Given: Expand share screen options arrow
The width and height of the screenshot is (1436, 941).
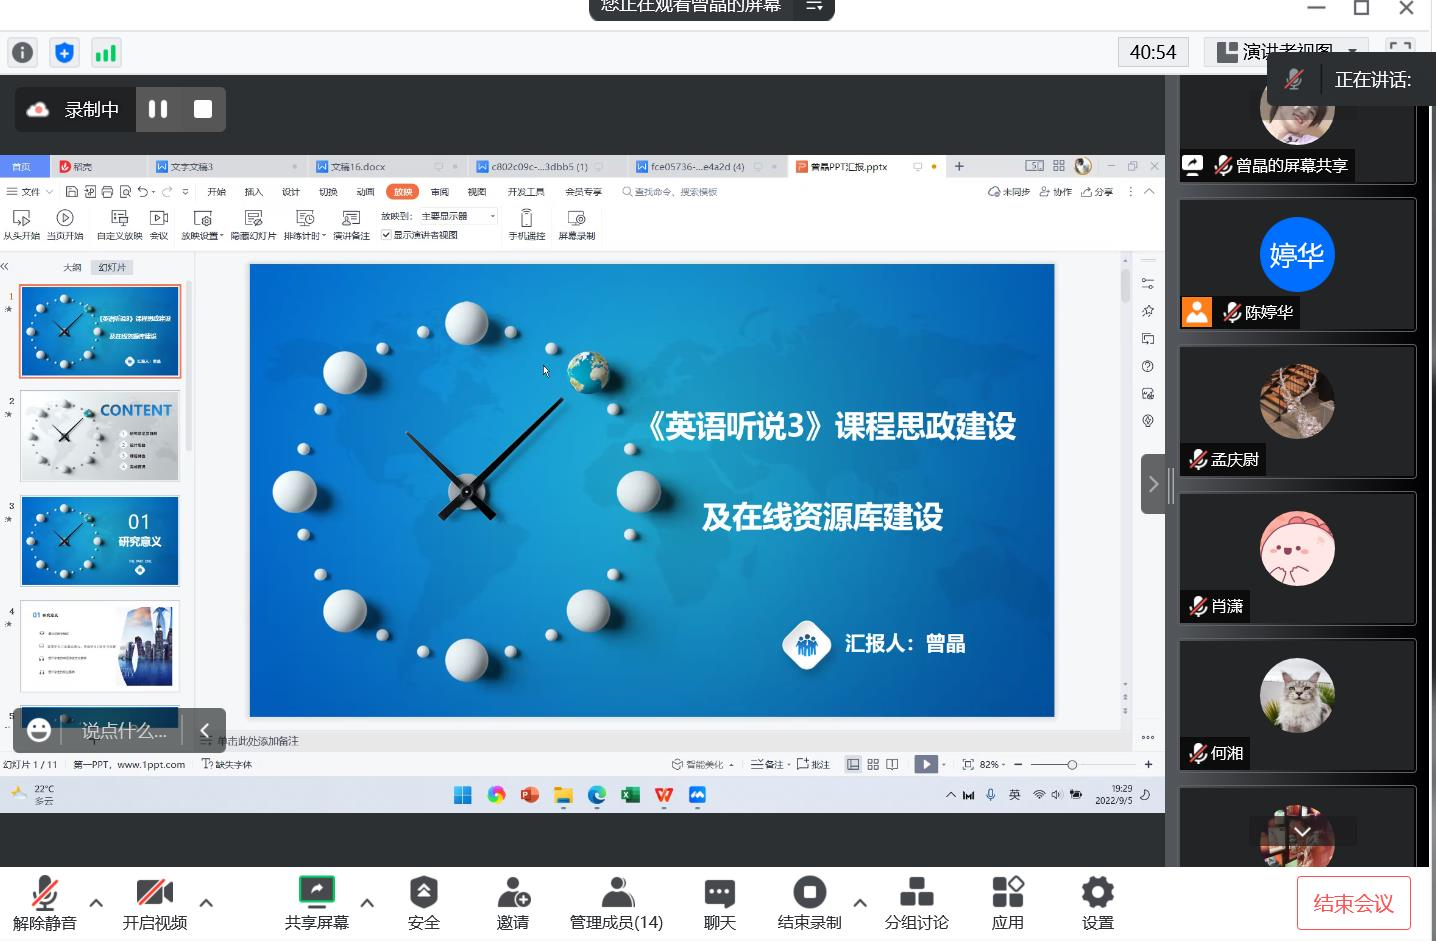Looking at the screenshot, I should pos(367,903).
